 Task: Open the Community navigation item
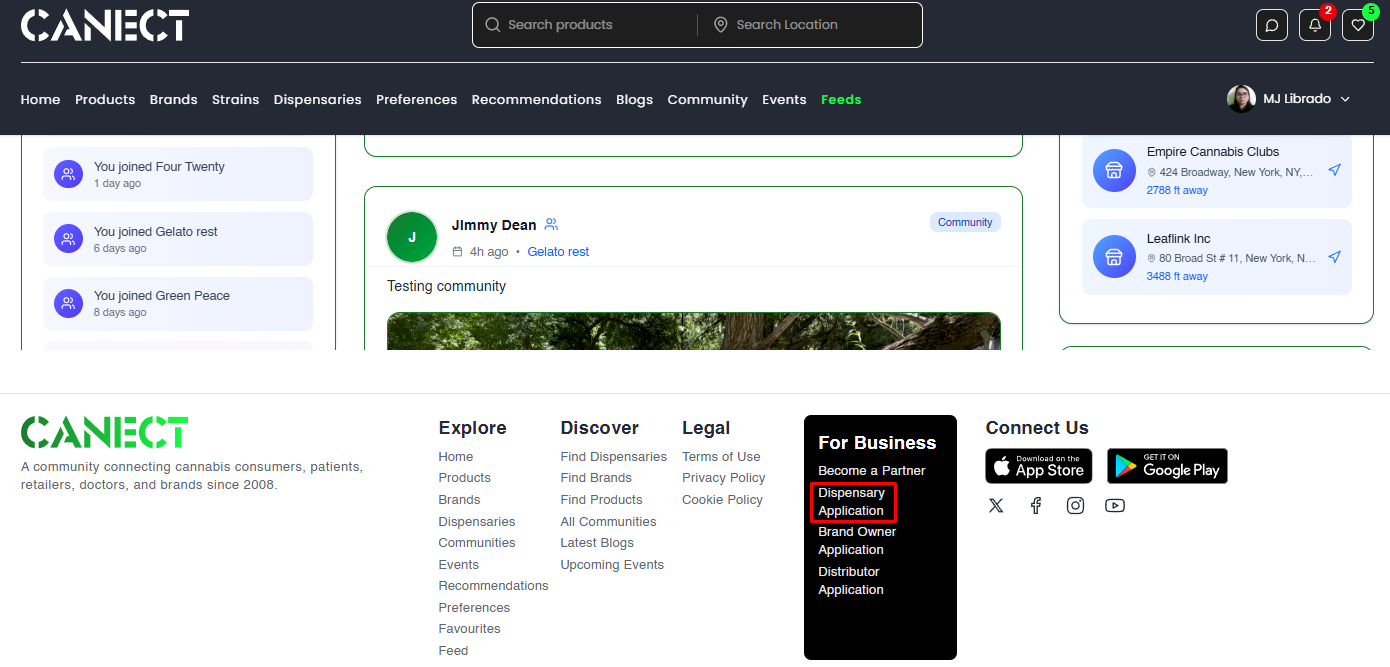click(707, 99)
